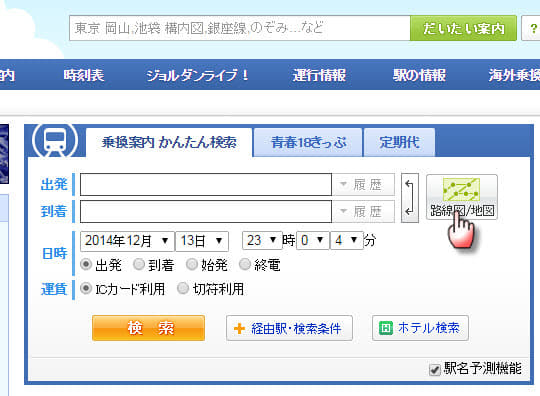
Task: Open 運行情報 in the navigation bar
Action: [x=319, y=75]
